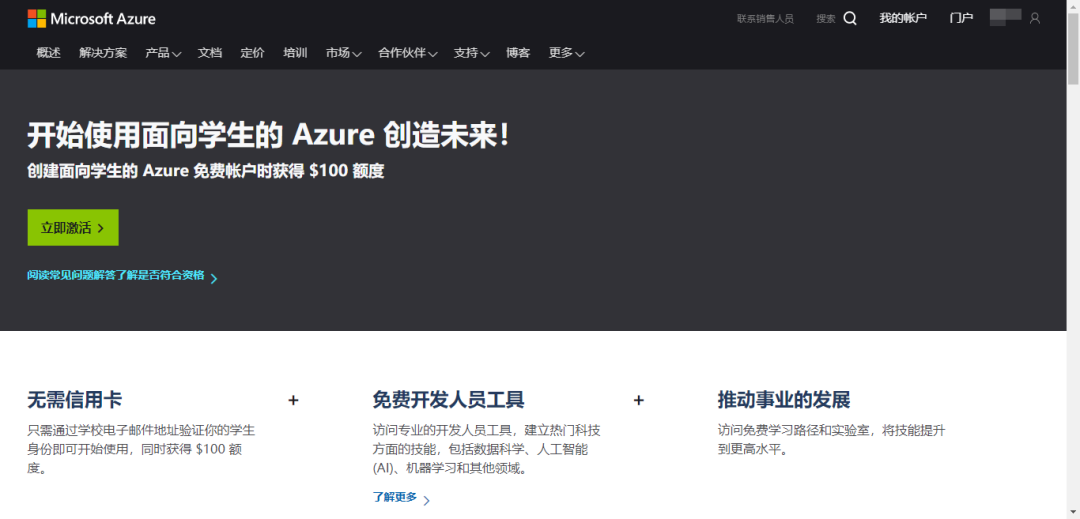Open the 解决方案 nav item

(x=103, y=53)
